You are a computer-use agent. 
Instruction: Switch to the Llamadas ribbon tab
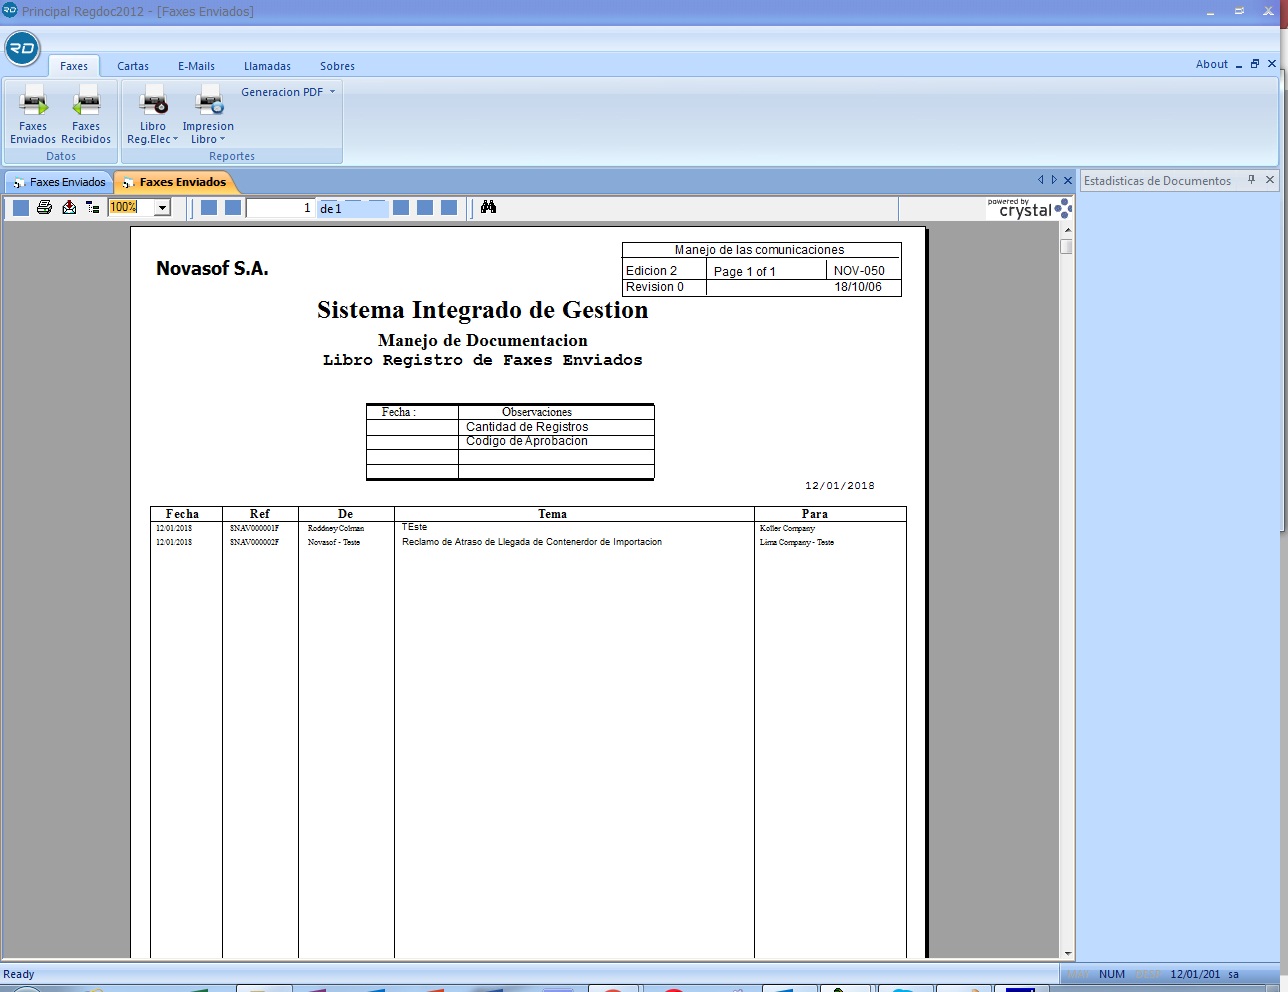tap(267, 66)
